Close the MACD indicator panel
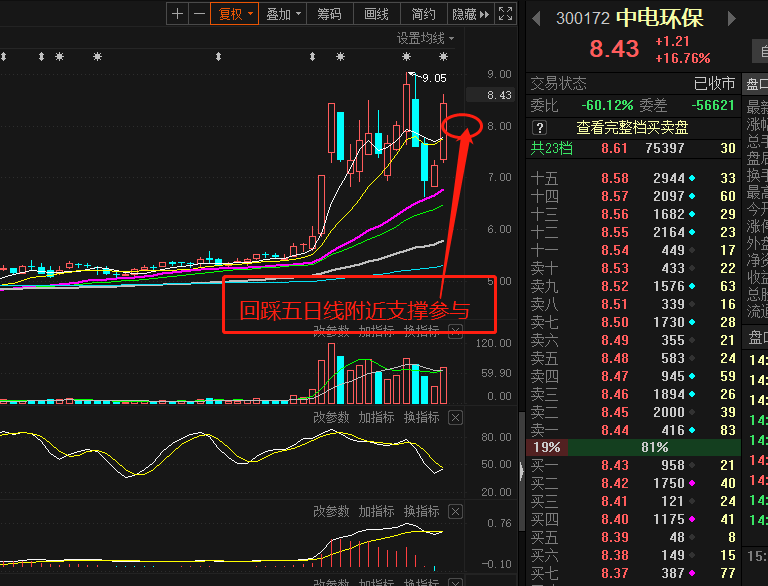768x586 pixels. (x=456, y=512)
